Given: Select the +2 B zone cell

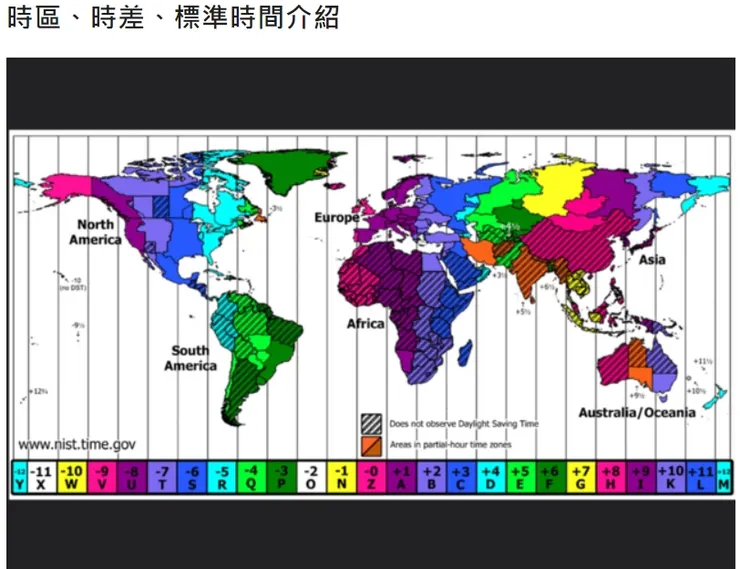Looking at the screenshot, I should click(x=431, y=477).
